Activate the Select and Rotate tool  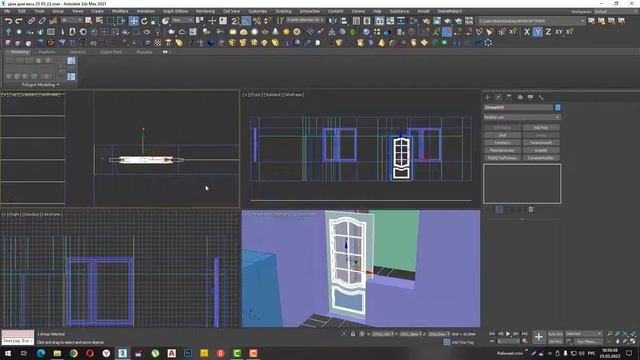pyautogui.click(x=144, y=21)
